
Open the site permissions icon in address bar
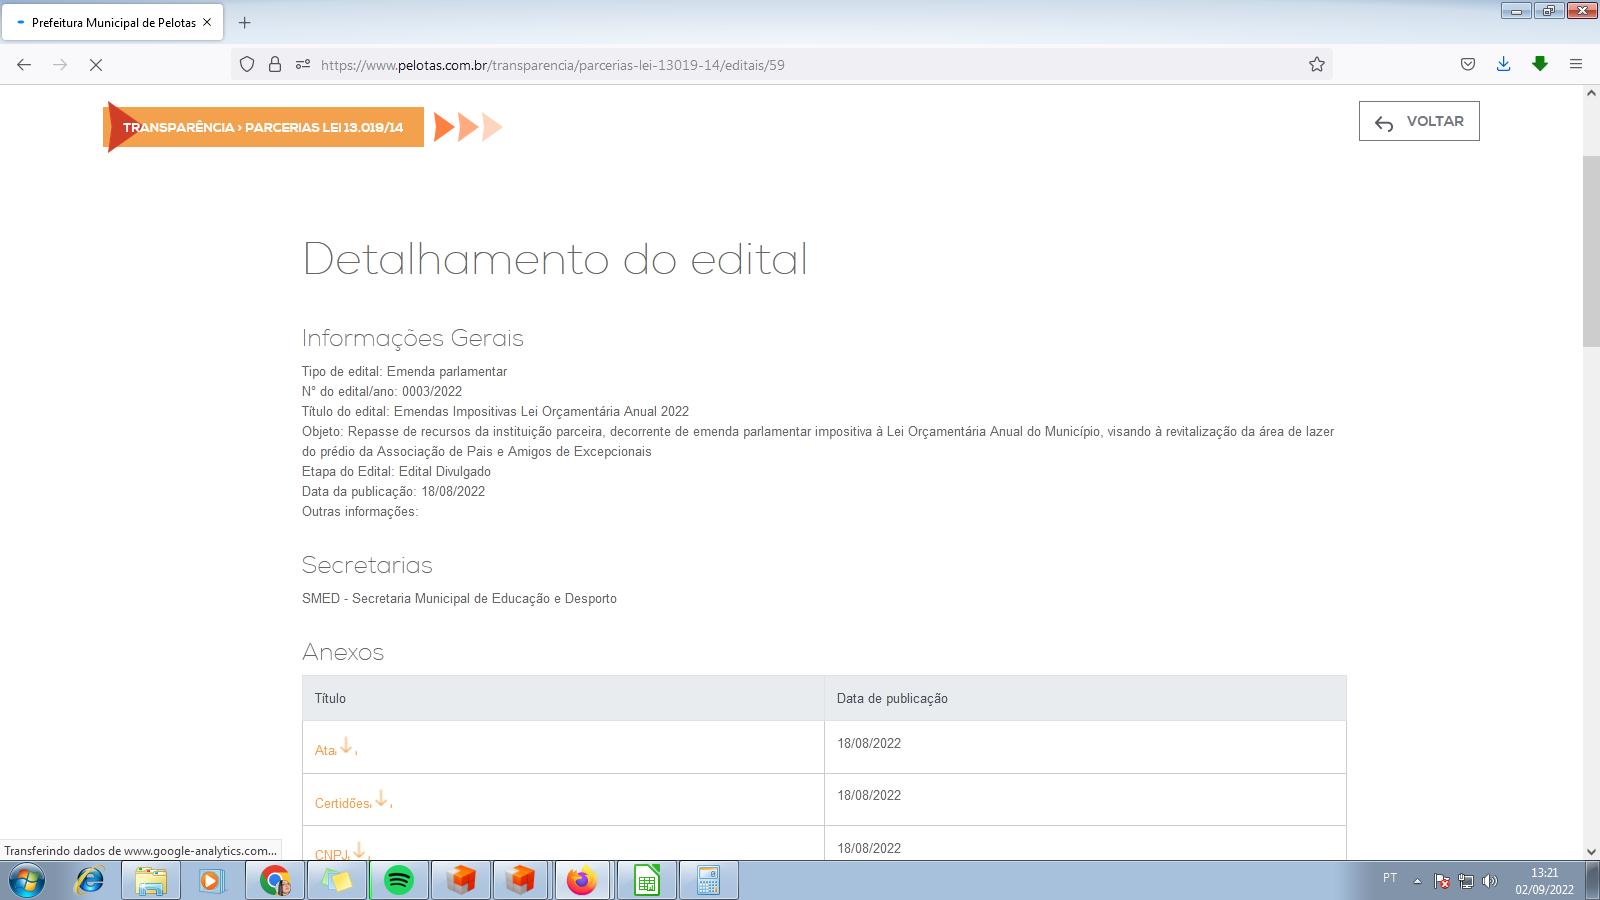(x=303, y=65)
